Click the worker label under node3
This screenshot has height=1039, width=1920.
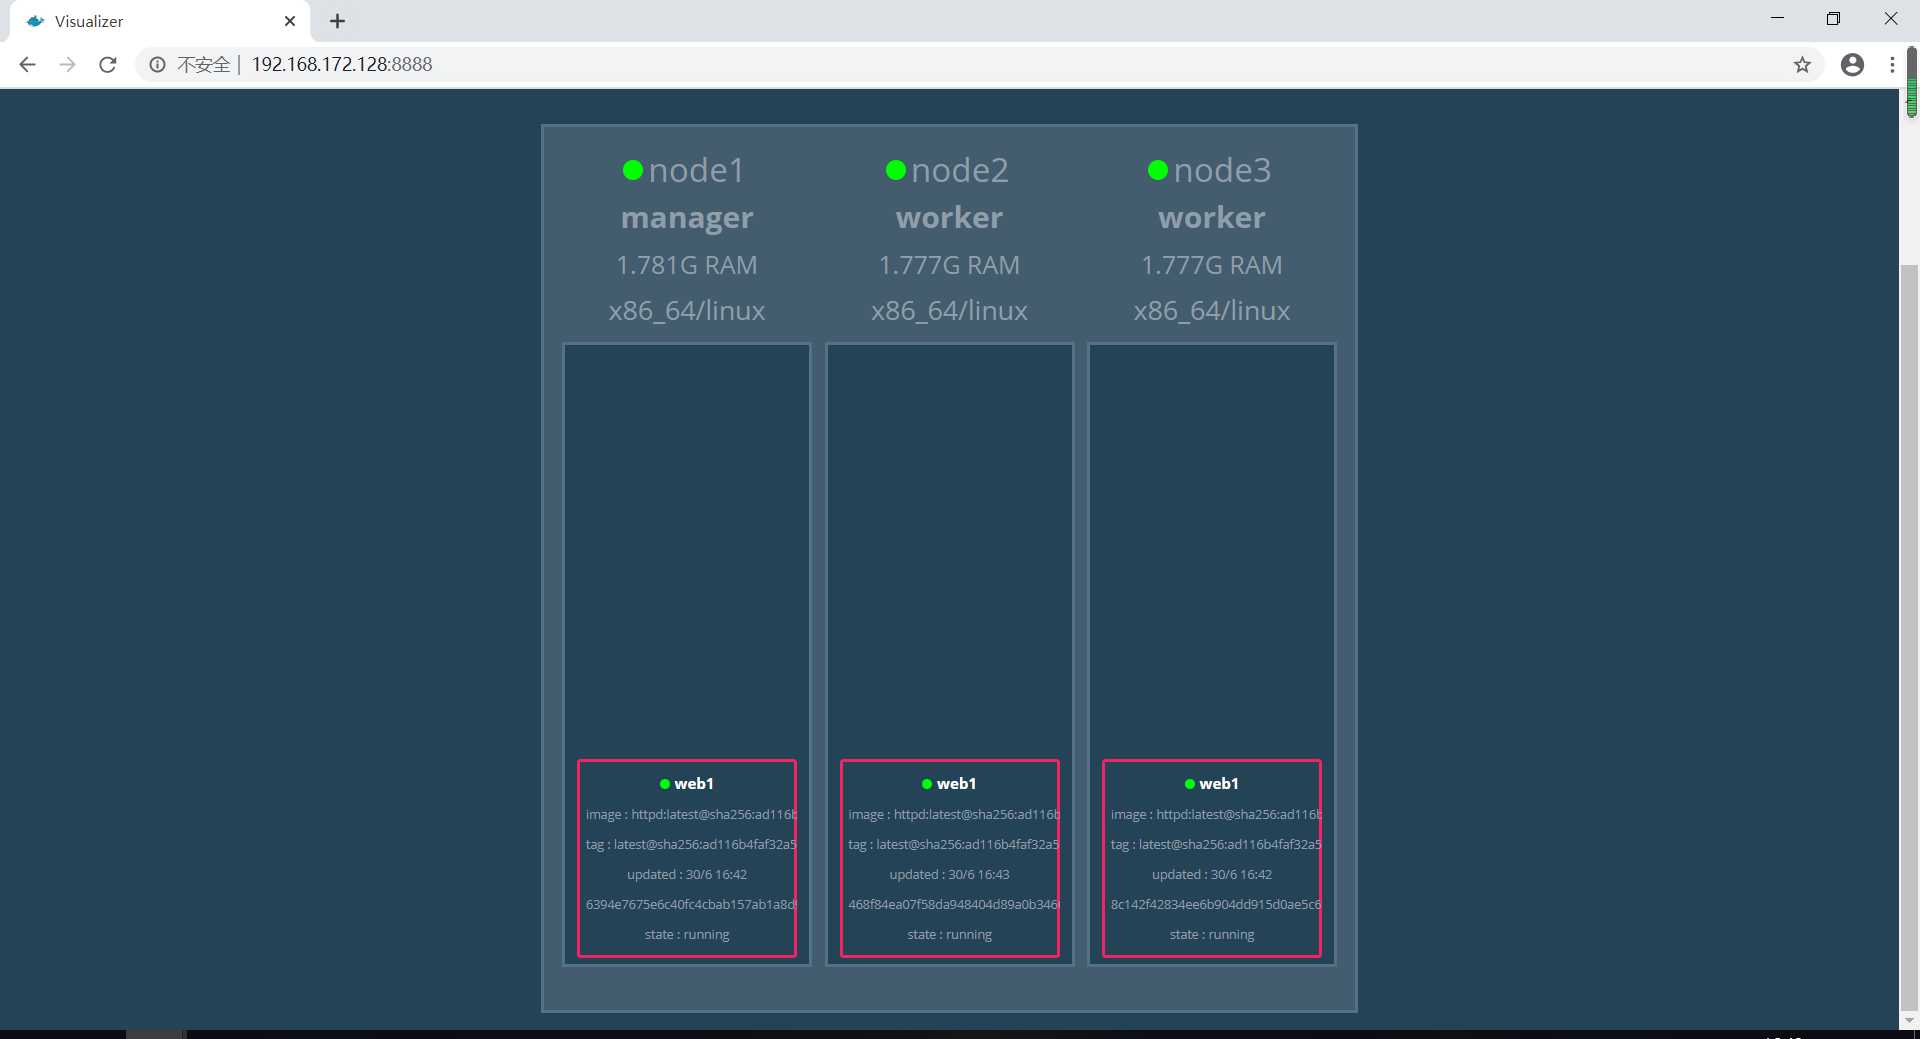(x=1212, y=218)
